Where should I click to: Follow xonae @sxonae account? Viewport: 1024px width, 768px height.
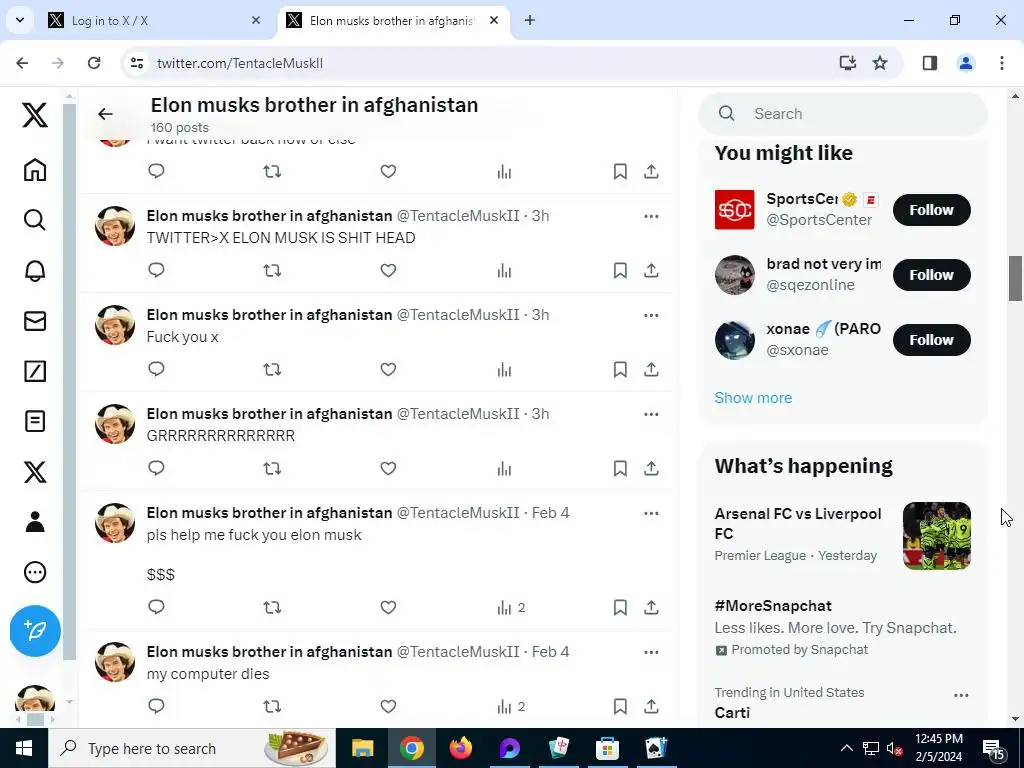931,340
